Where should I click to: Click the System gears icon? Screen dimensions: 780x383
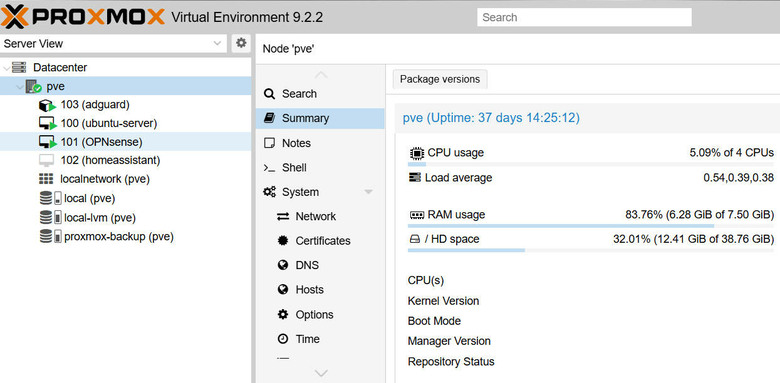270,192
